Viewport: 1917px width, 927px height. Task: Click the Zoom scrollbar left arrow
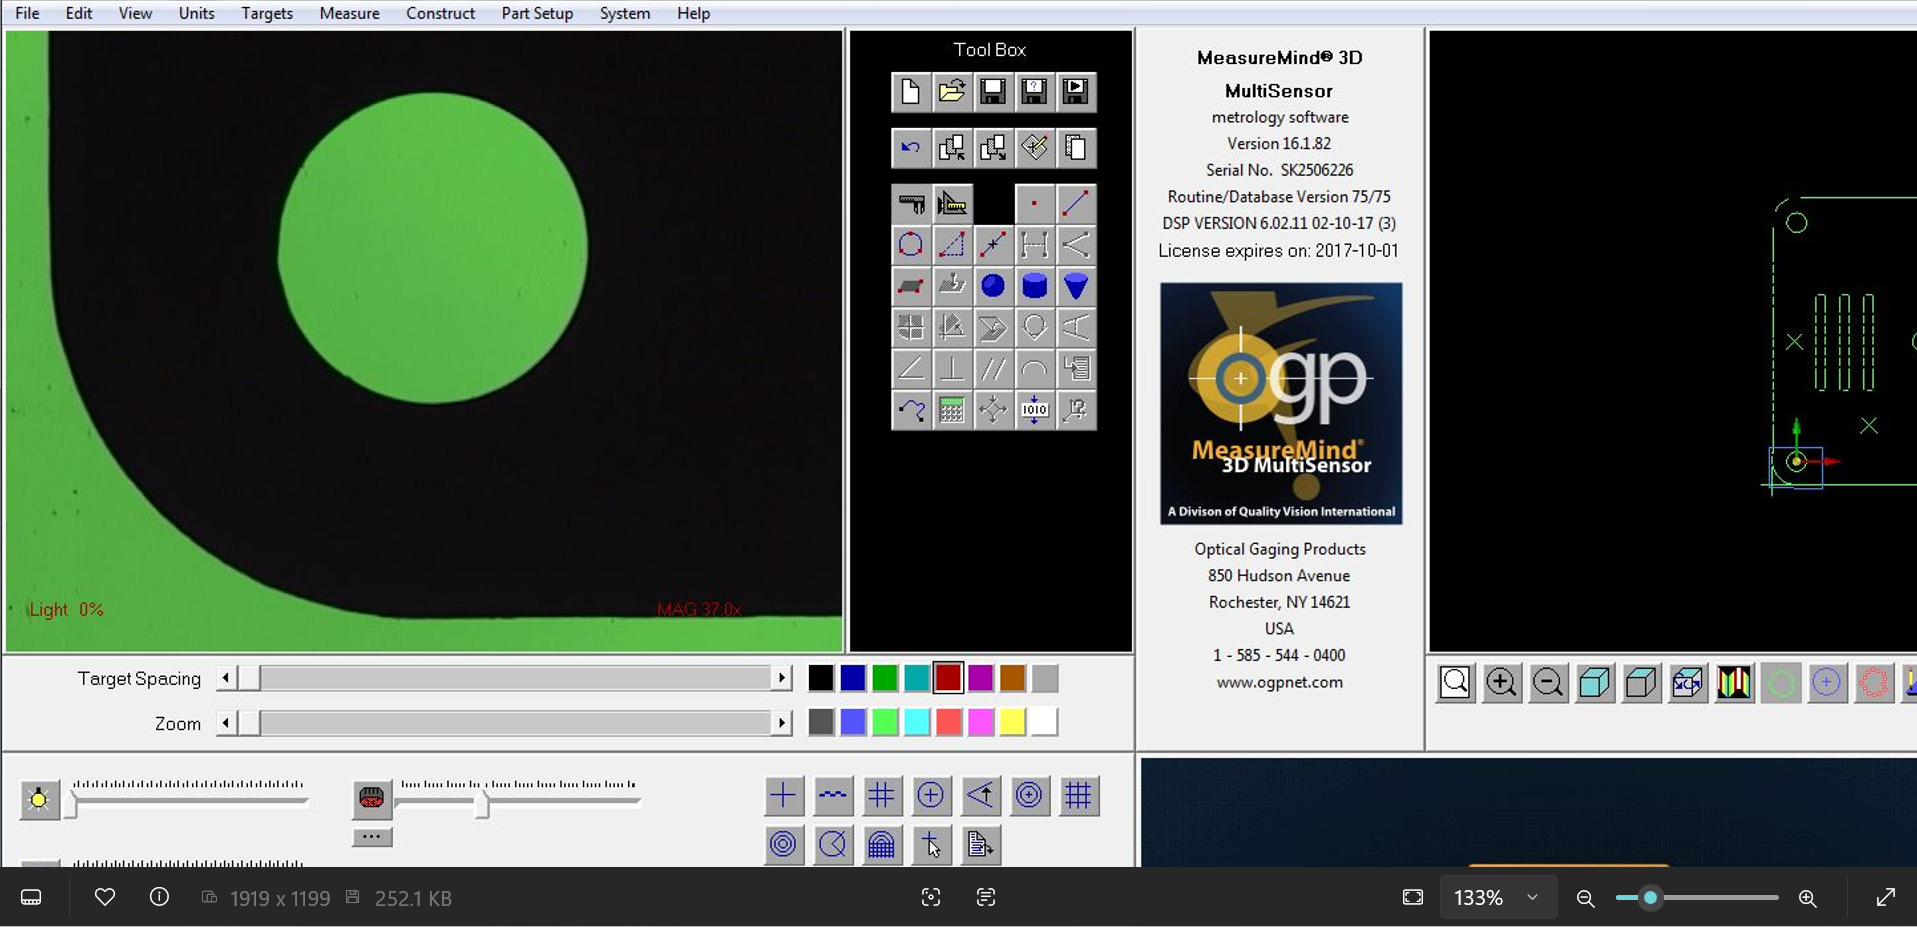pyautogui.click(x=226, y=723)
